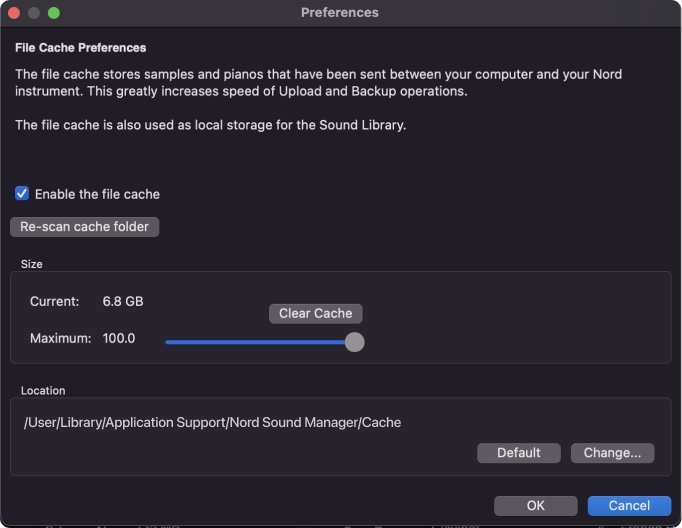The width and height of the screenshot is (682, 528).
Task: Click the Maximum: label
Action: (60, 338)
